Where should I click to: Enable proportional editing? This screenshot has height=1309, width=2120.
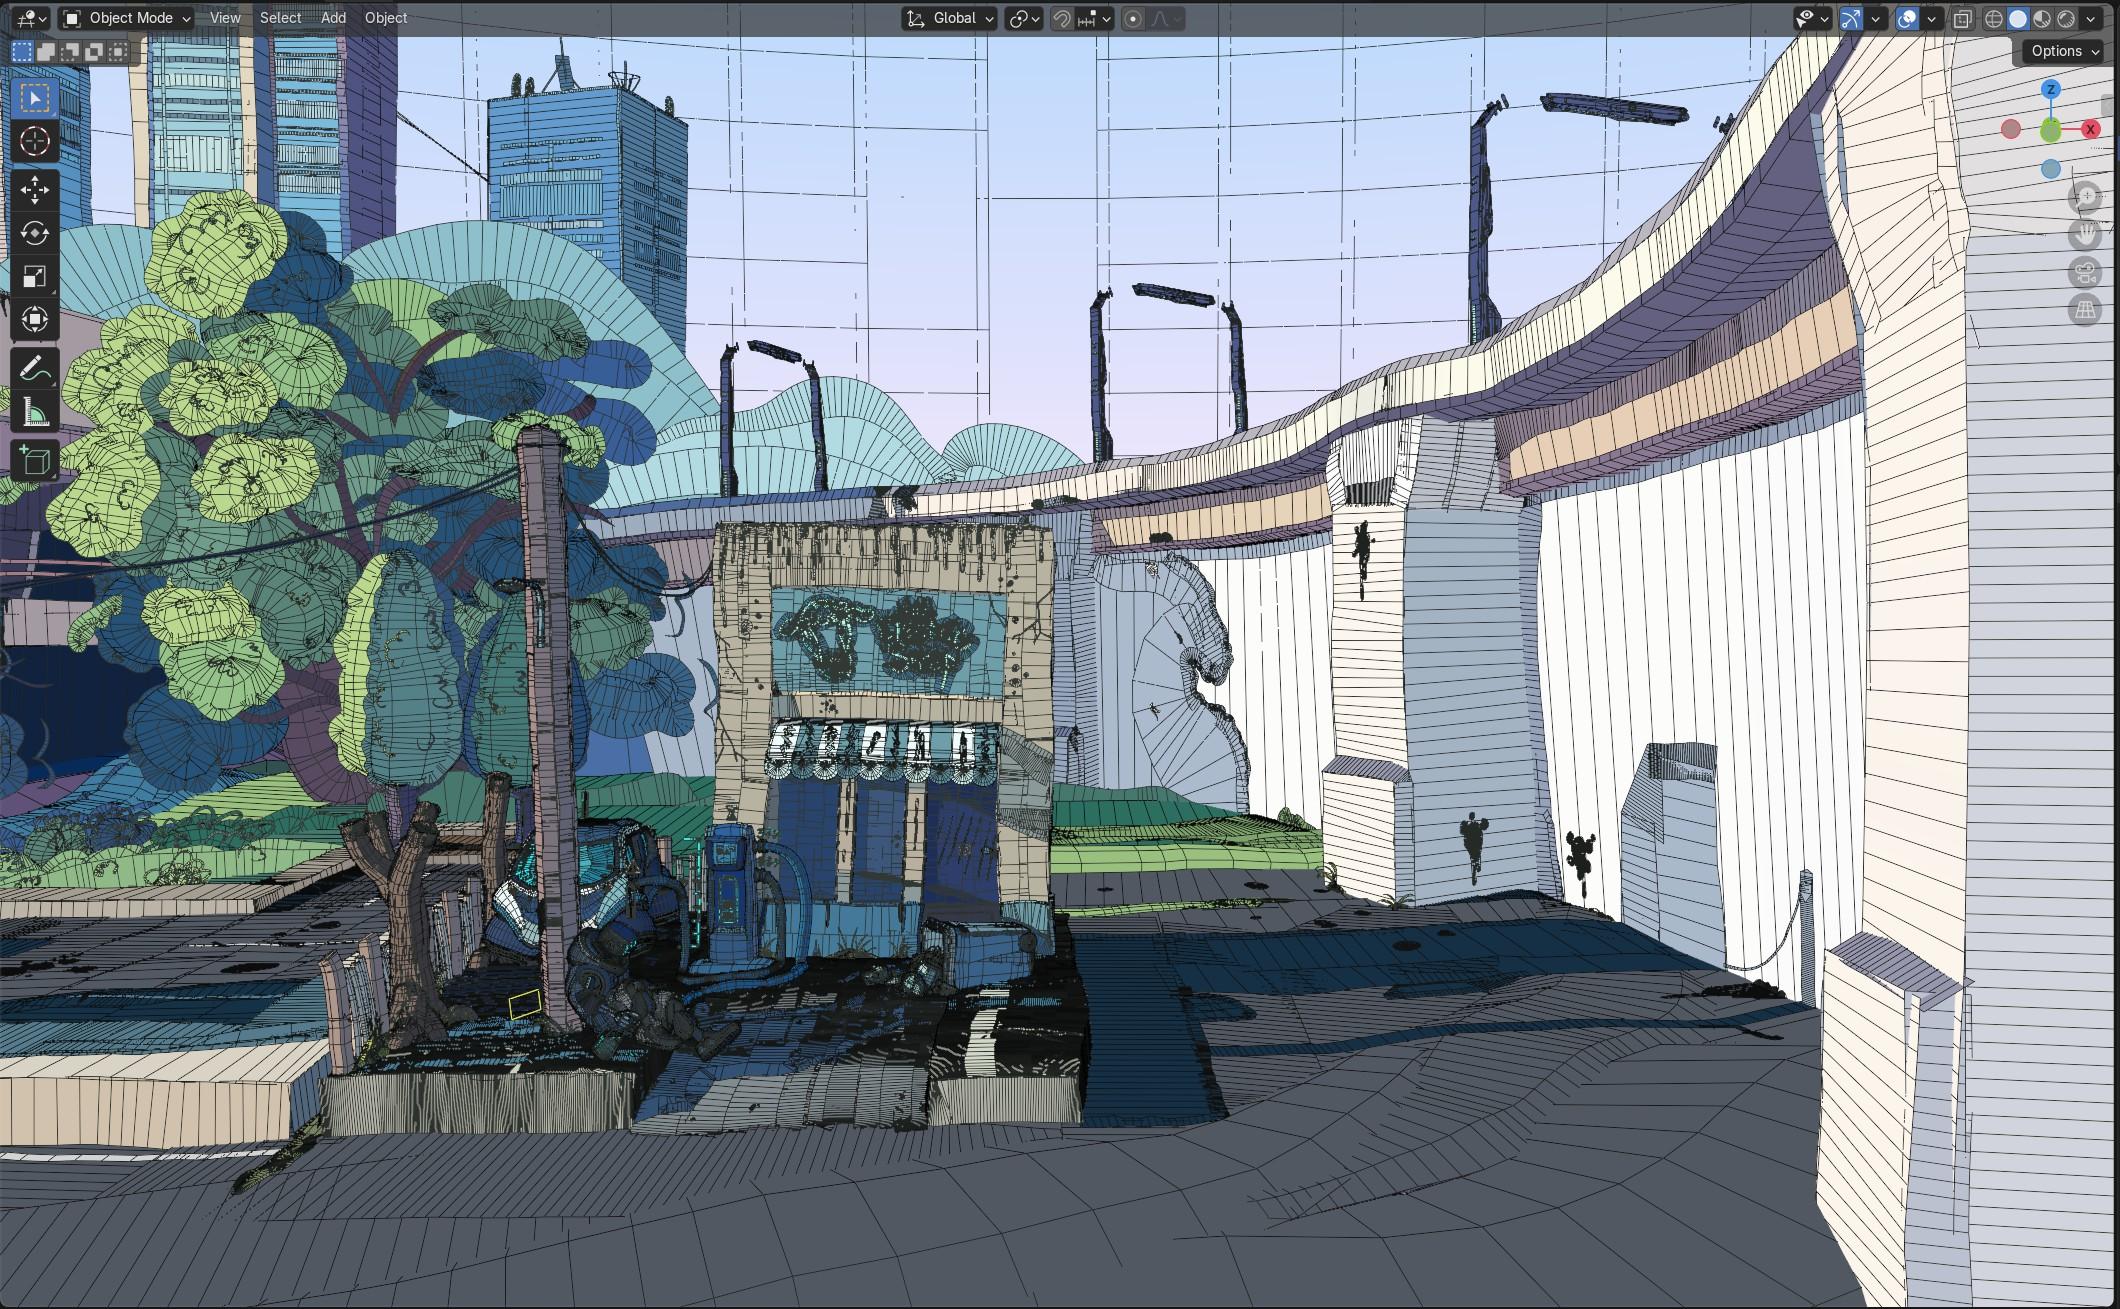[1133, 18]
